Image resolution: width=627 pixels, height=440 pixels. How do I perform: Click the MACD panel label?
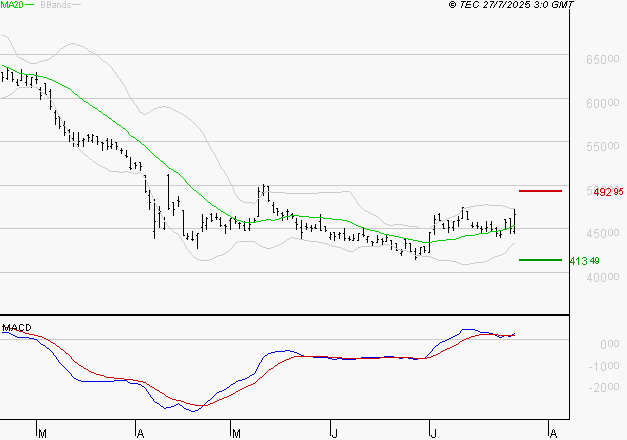click(19, 328)
